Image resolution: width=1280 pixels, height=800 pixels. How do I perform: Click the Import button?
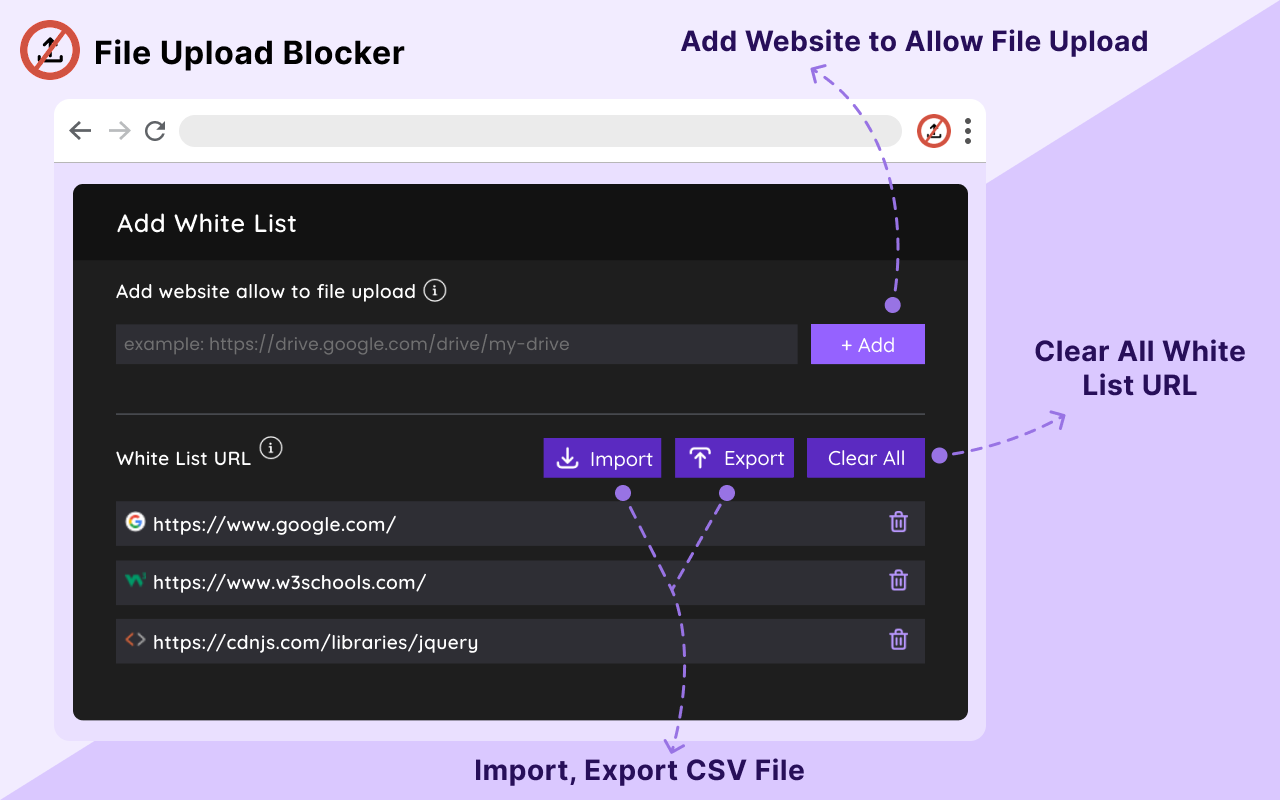pos(602,458)
